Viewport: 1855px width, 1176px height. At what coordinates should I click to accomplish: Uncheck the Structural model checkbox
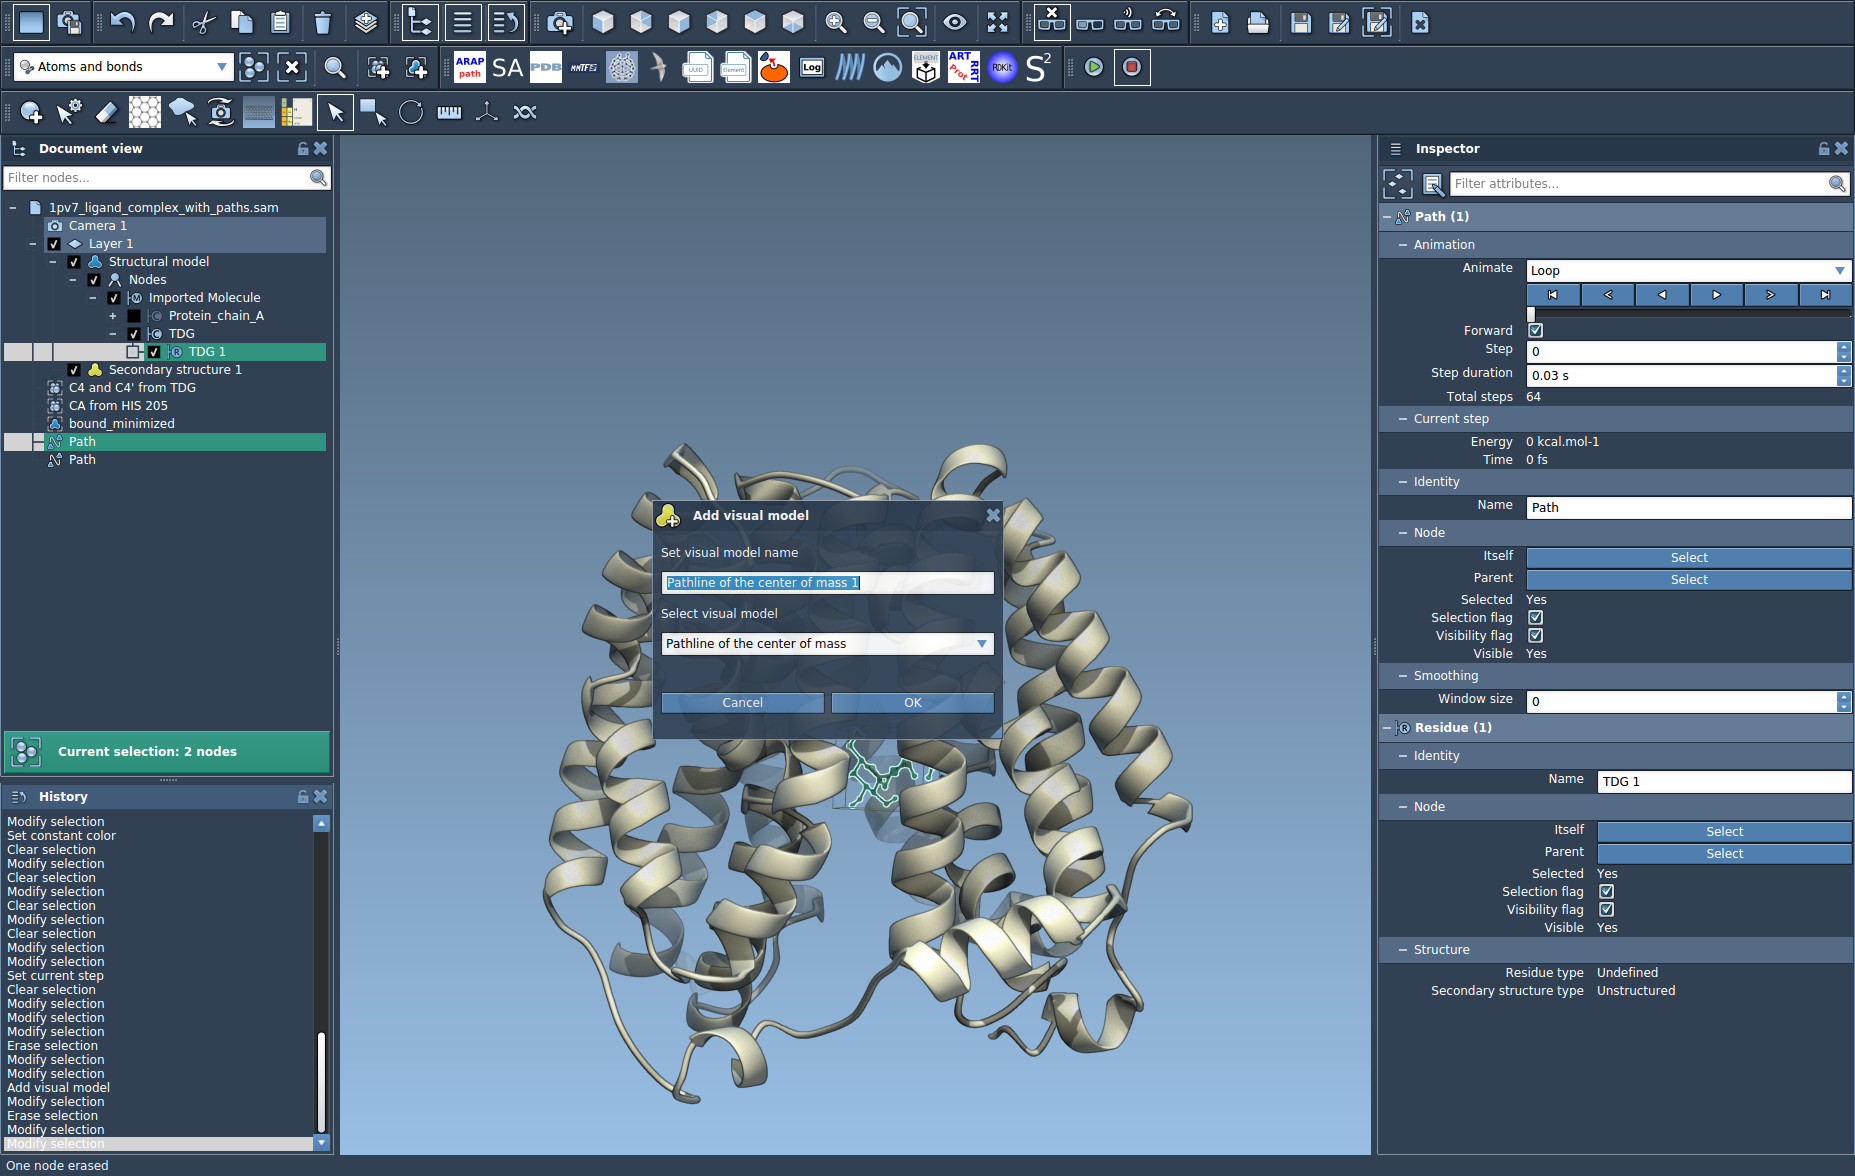[74, 262]
